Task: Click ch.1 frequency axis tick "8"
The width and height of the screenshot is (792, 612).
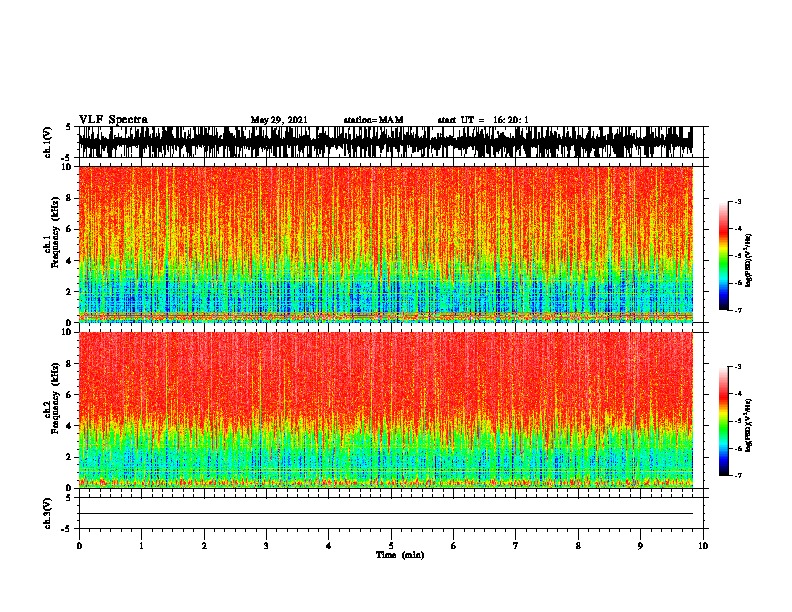Action: coord(69,198)
